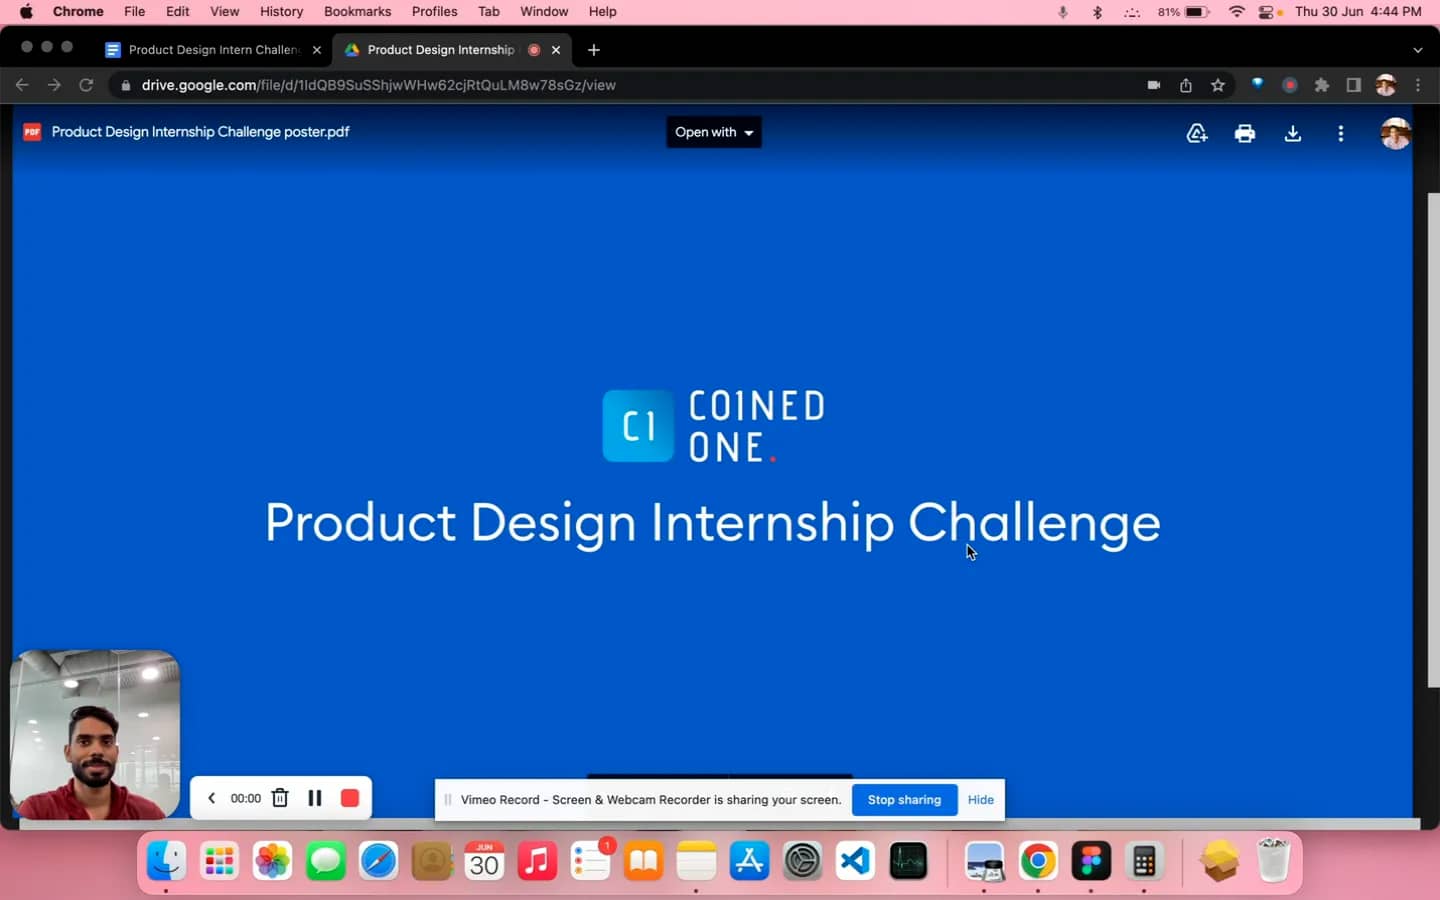Print the PDF with the printer icon
The height and width of the screenshot is (900, 1440).
(x=1245, y=133)
